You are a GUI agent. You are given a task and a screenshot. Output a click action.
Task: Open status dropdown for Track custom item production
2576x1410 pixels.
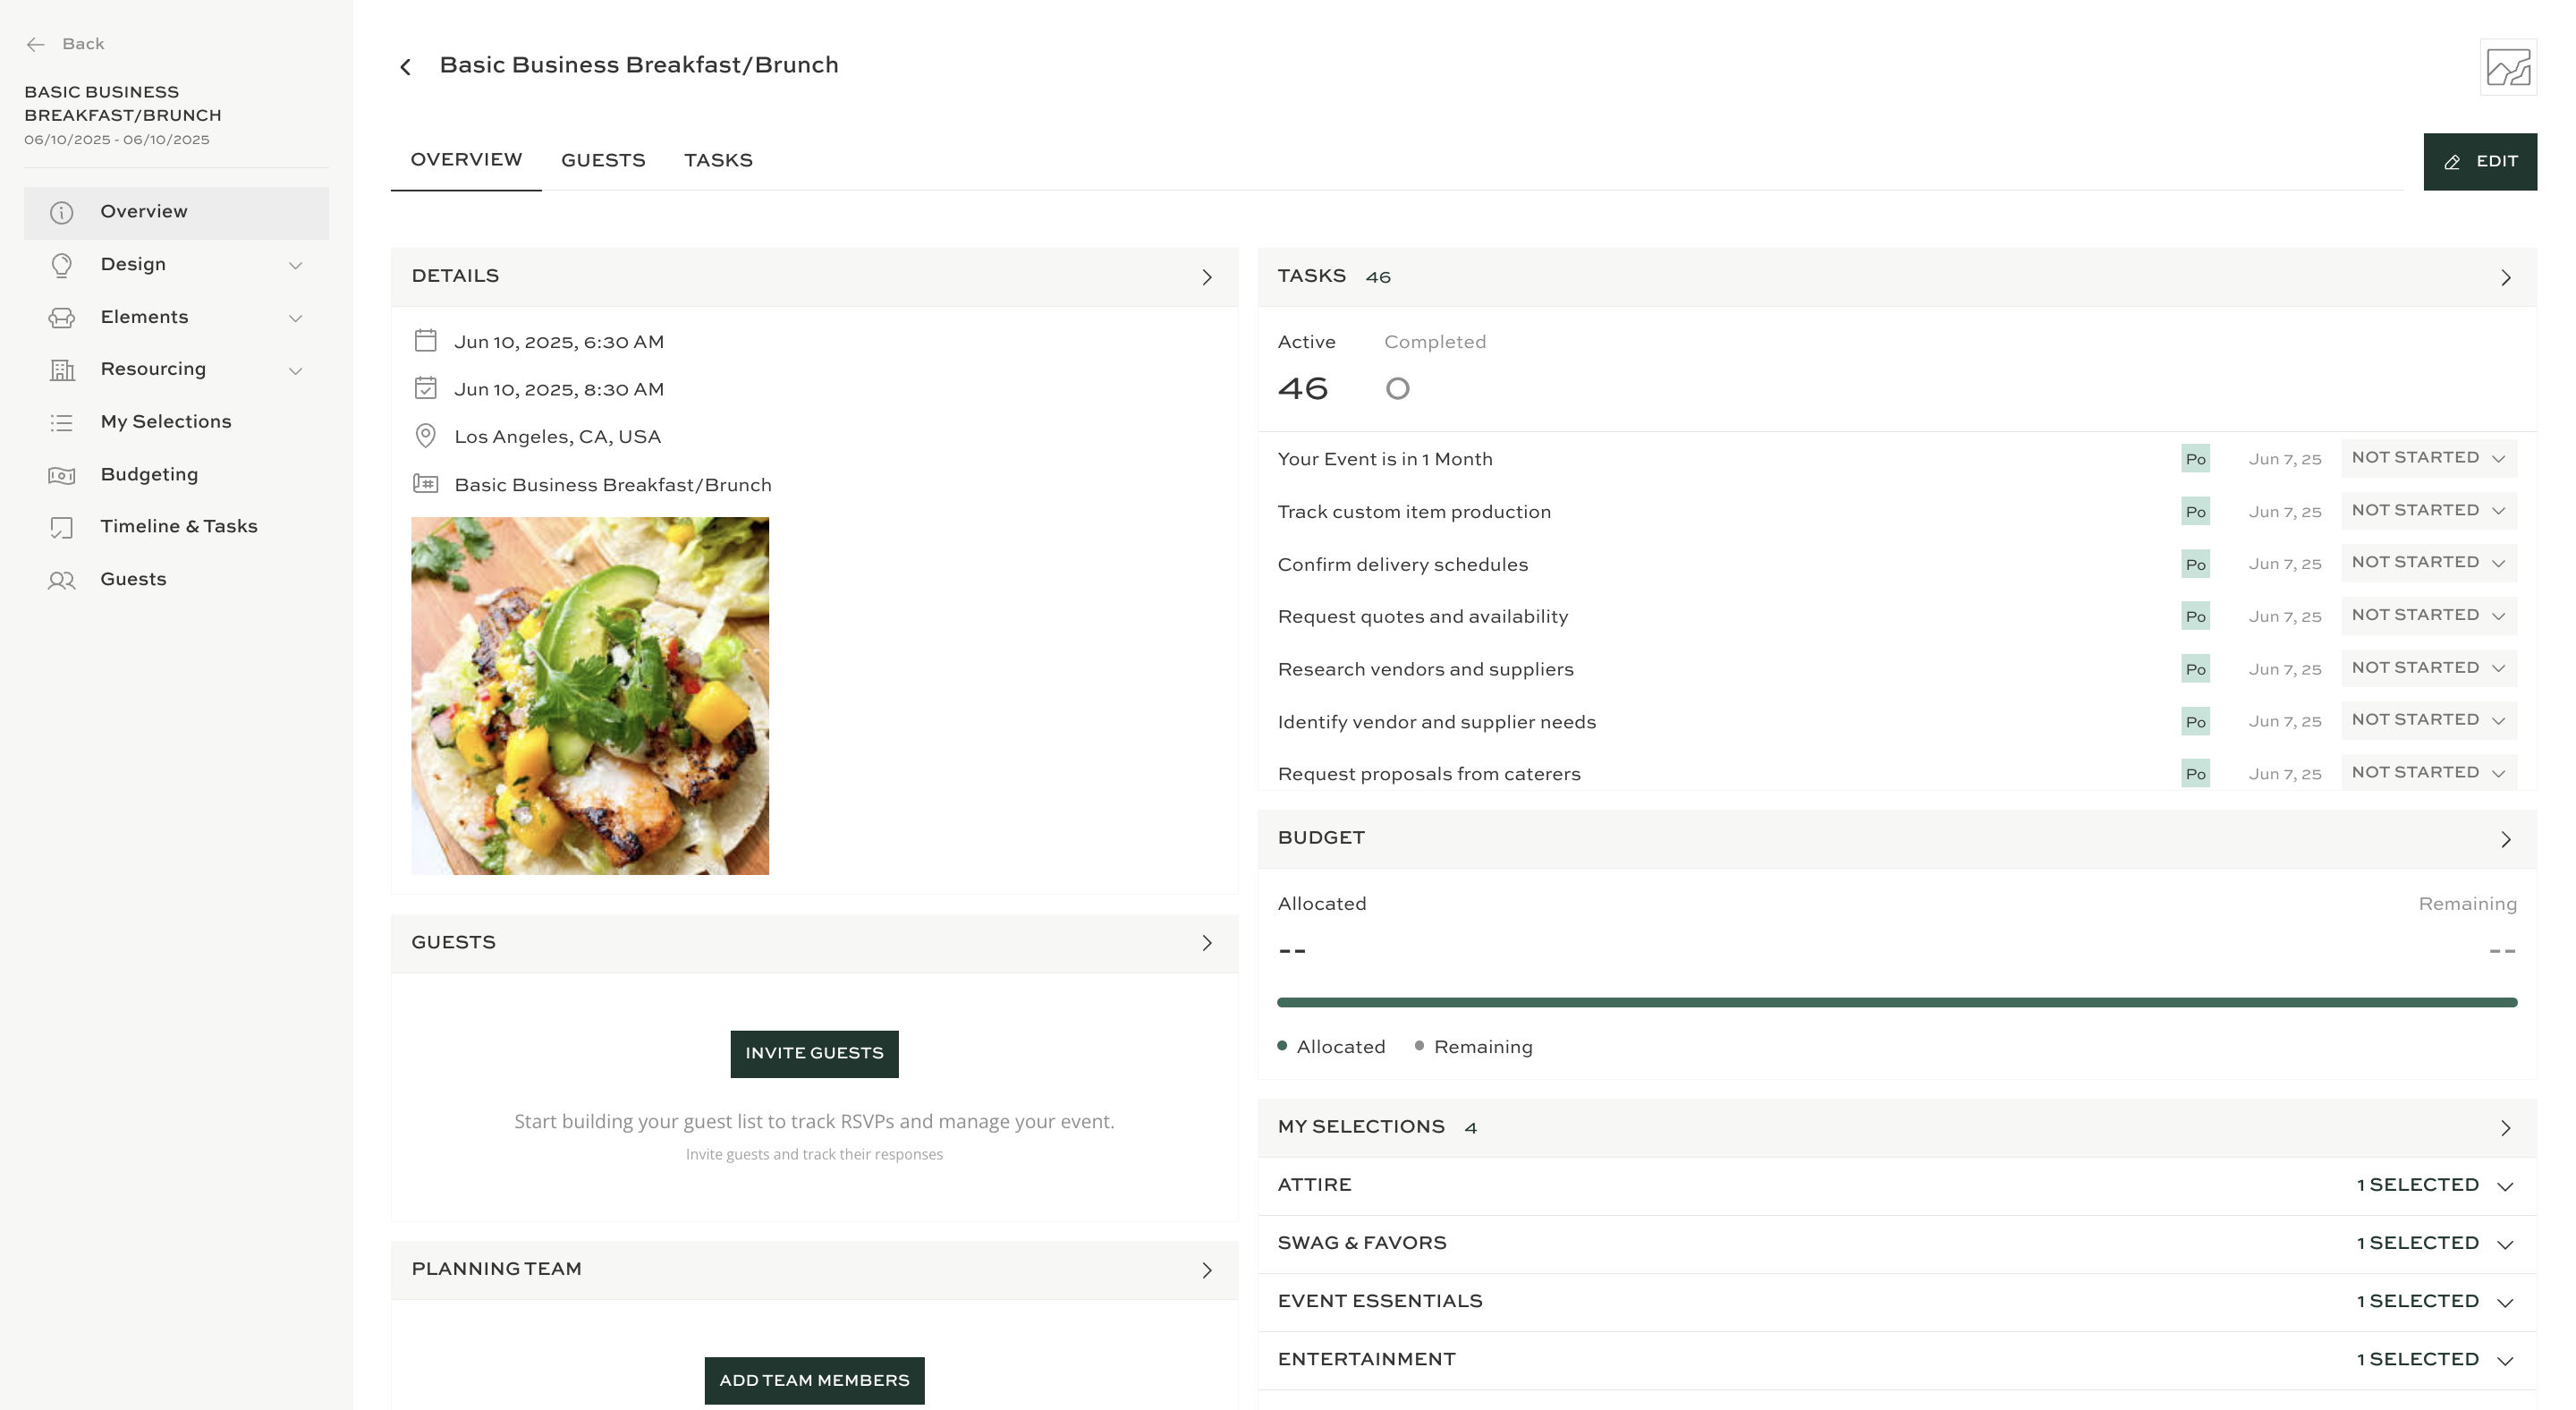[2428, 511]
